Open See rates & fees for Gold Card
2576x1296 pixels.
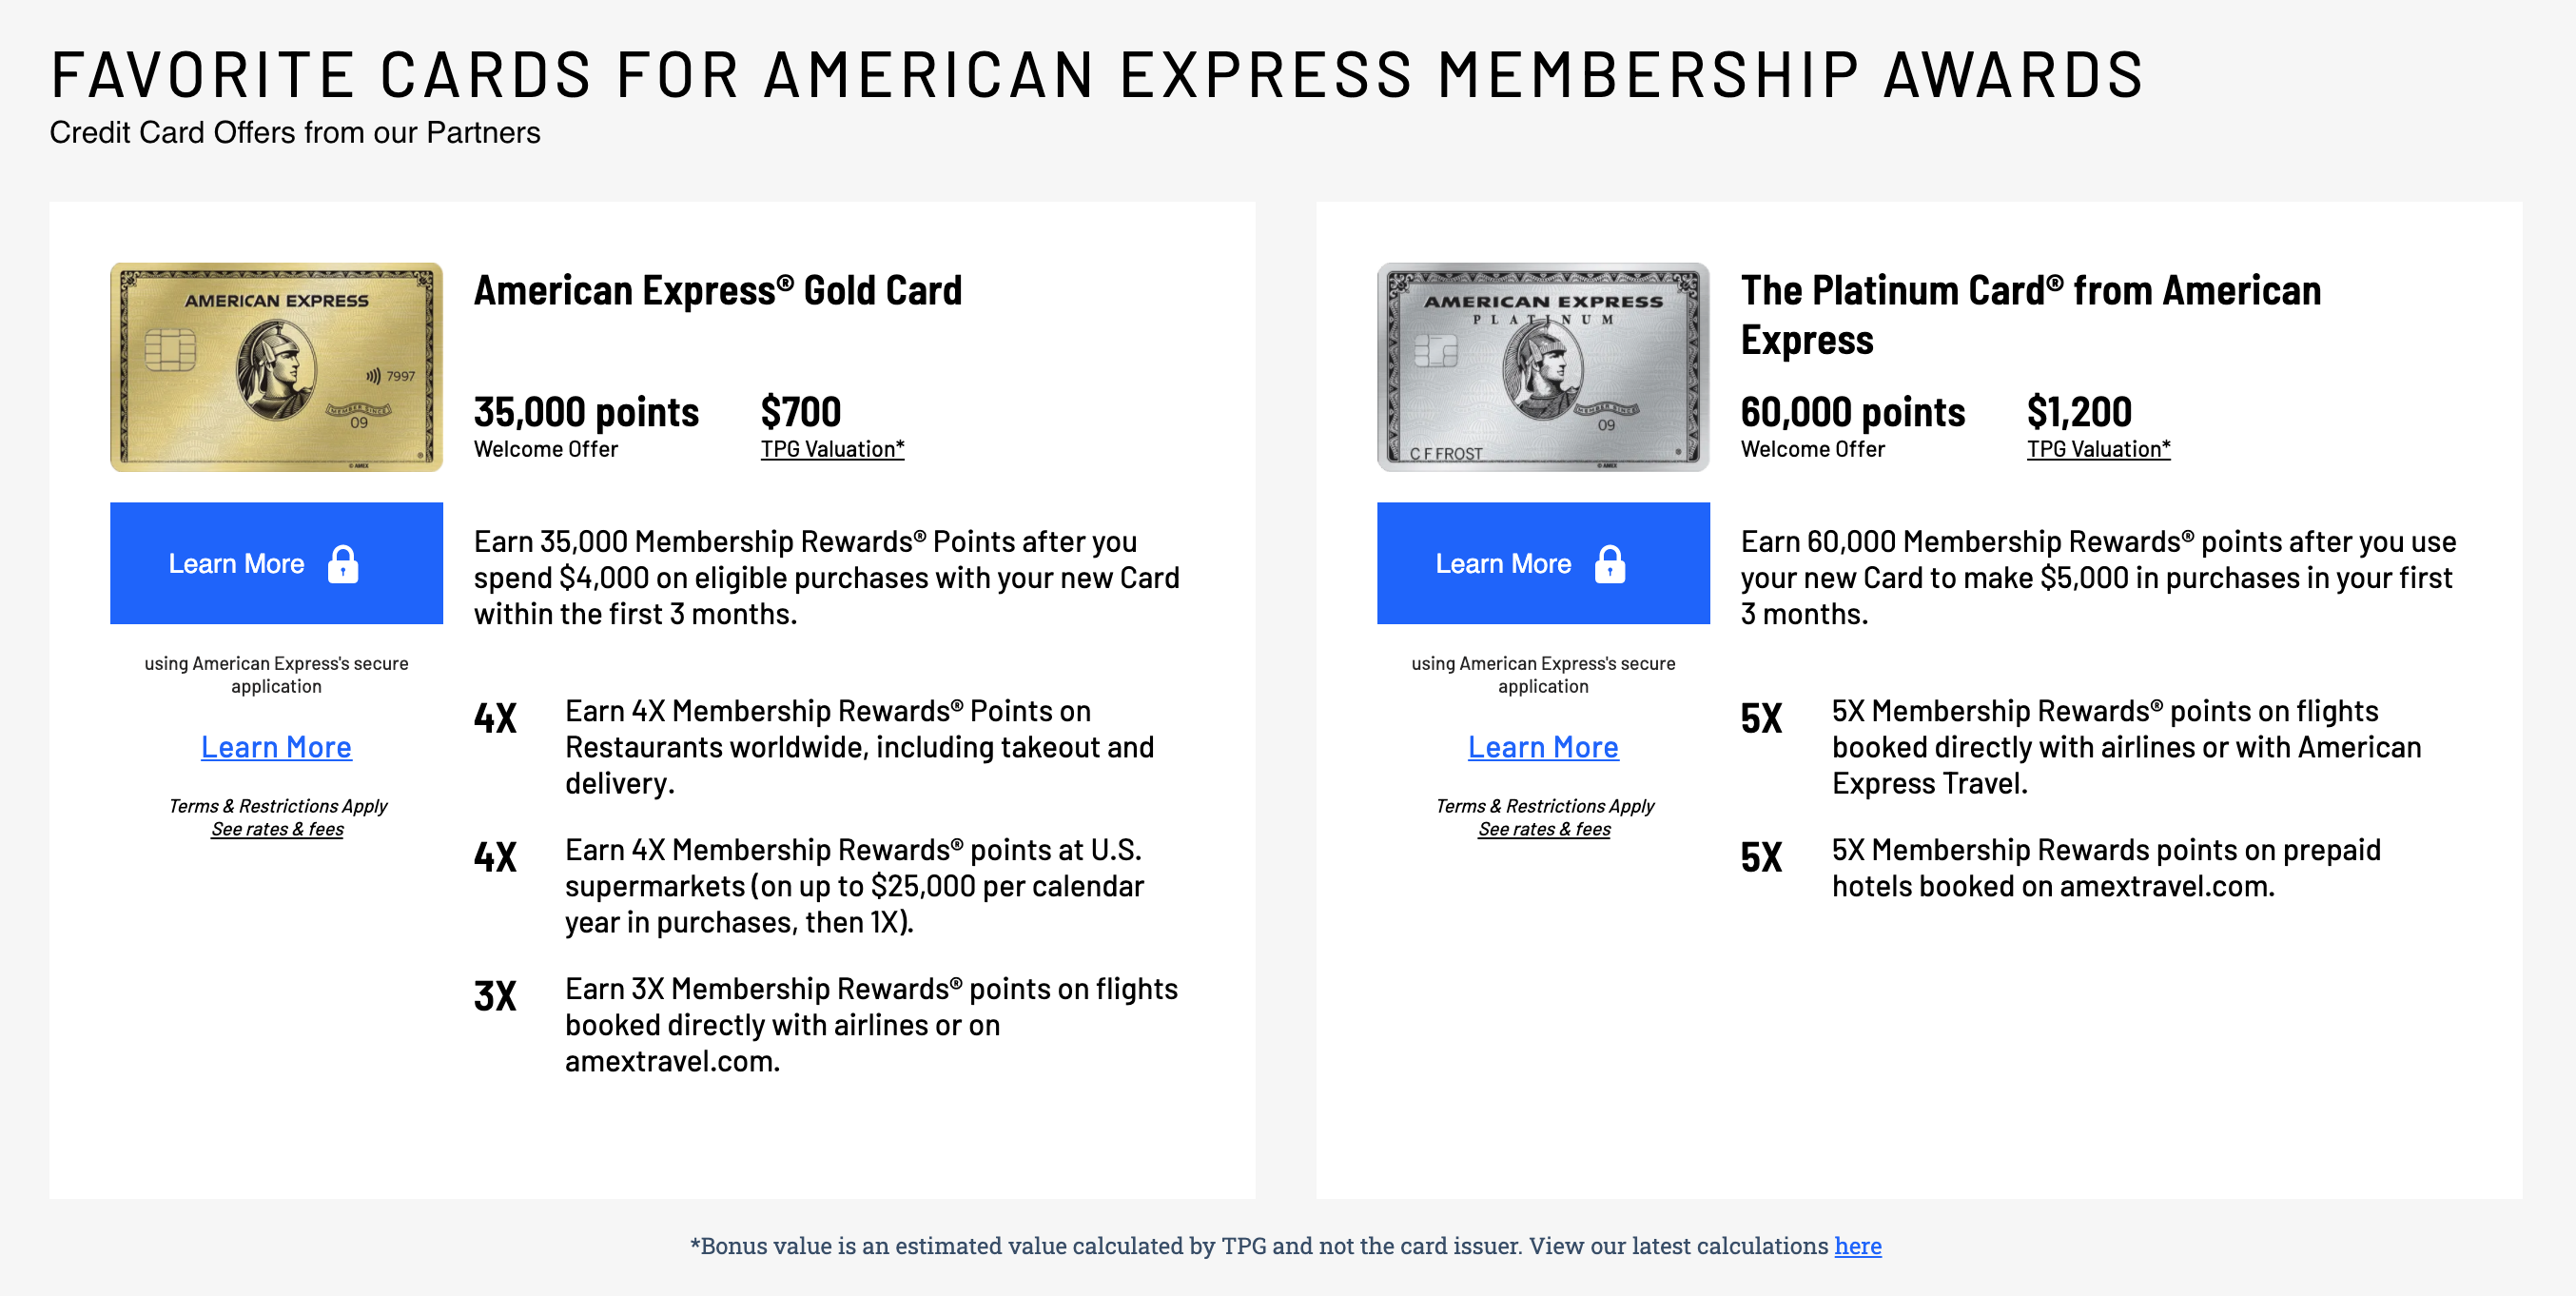[277, 829]
